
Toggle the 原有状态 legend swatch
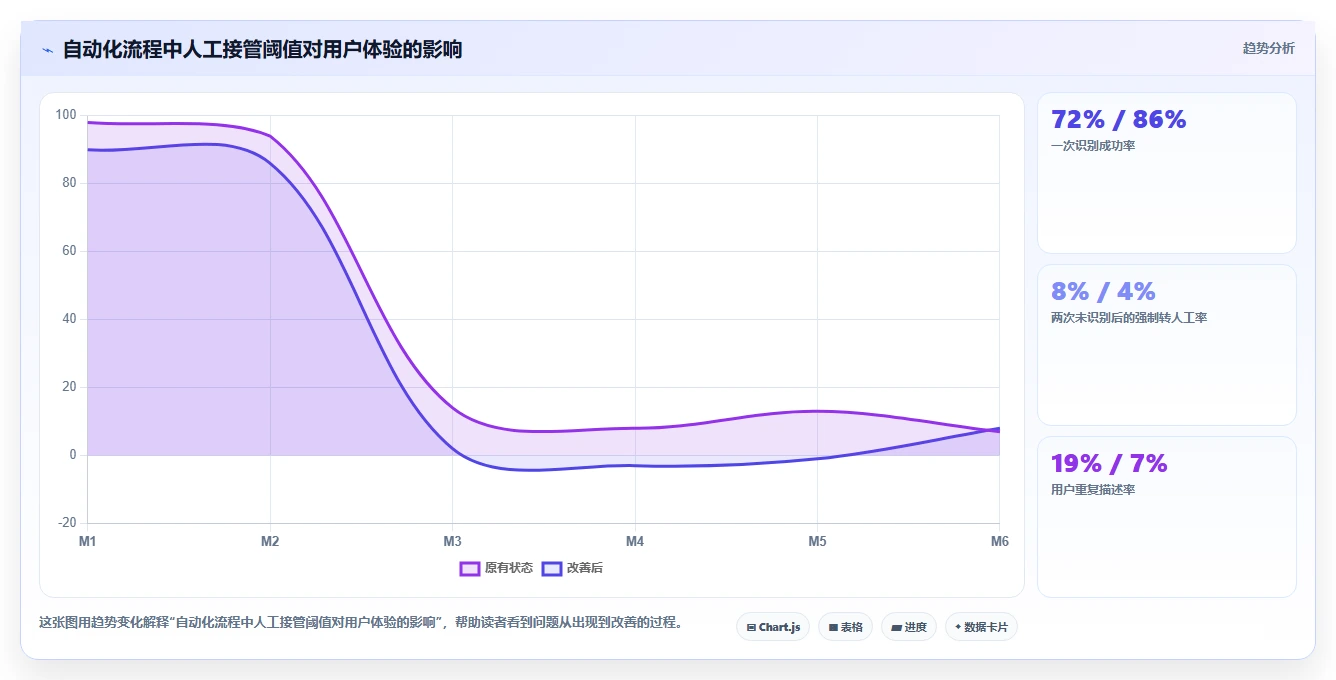point(470,568)
